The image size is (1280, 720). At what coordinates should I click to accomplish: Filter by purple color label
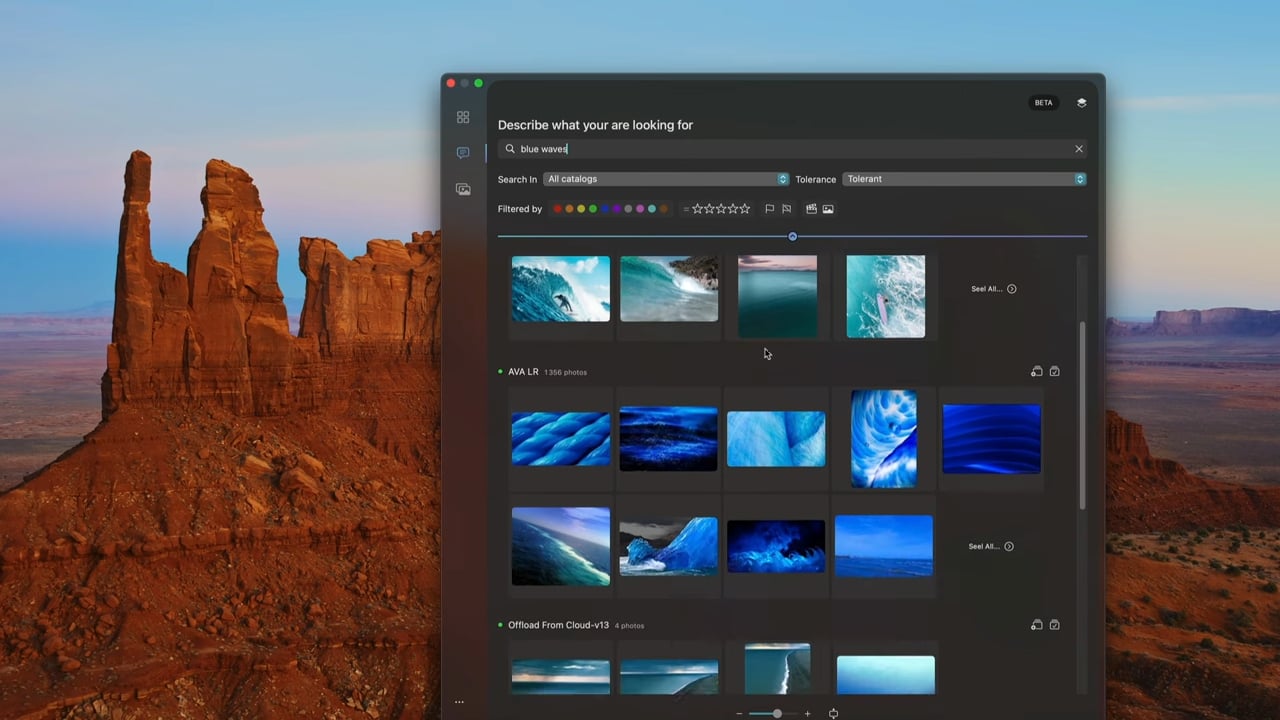616,209
